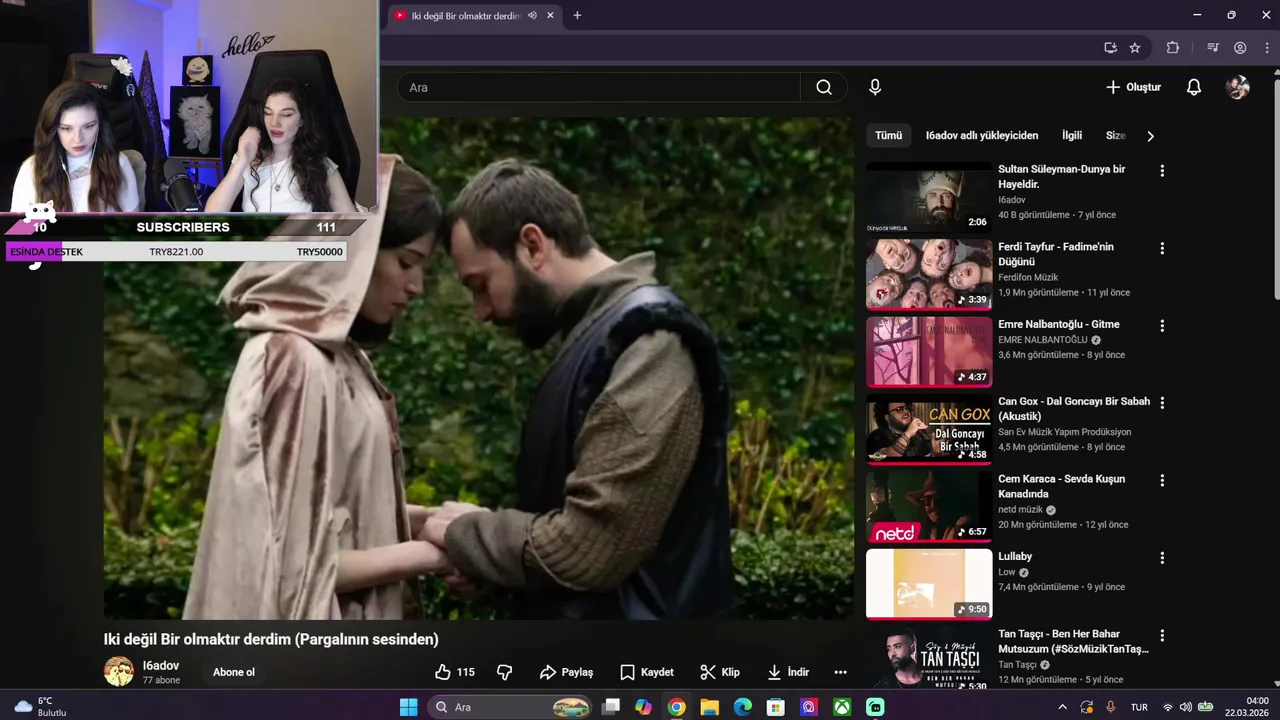Show hidden system tray icons
This screenshot has height=720, width=1280.
[x=1062, y=707]
